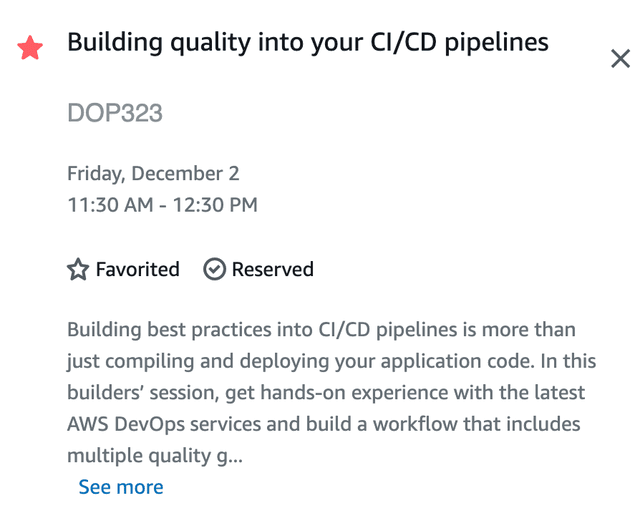
Task: Click the red favorite star beside title
Action: coord(30,48)
